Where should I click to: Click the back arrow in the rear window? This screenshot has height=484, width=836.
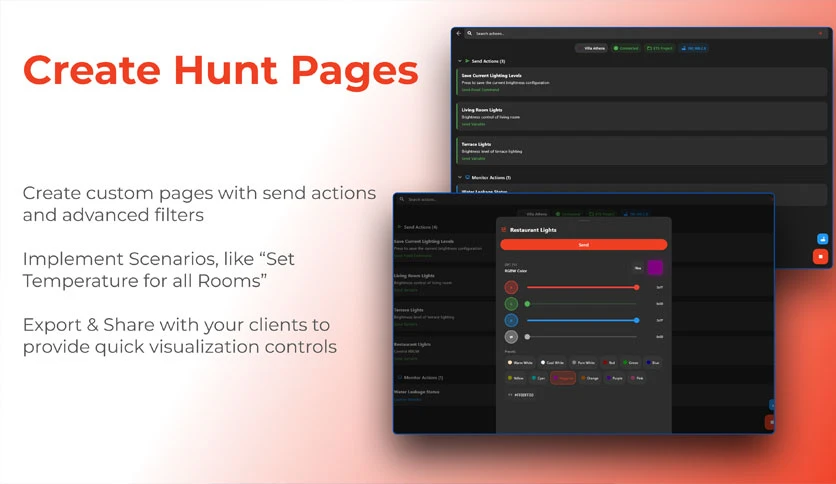click(459, 33)
